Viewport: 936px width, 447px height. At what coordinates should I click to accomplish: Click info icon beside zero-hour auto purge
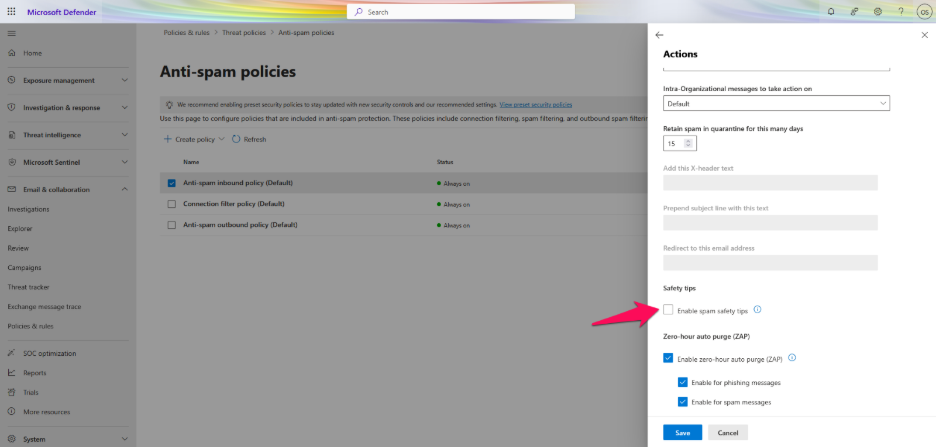point(792,358)
